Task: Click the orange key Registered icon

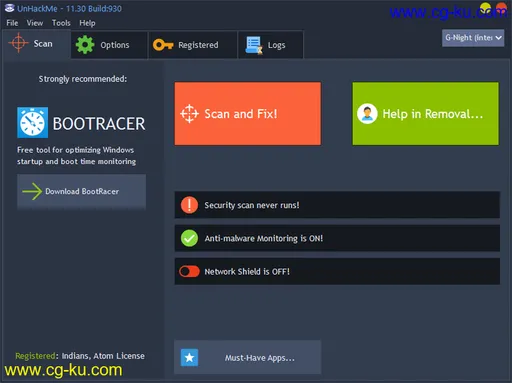Action: pyautogui.click(x=163, y=45)
